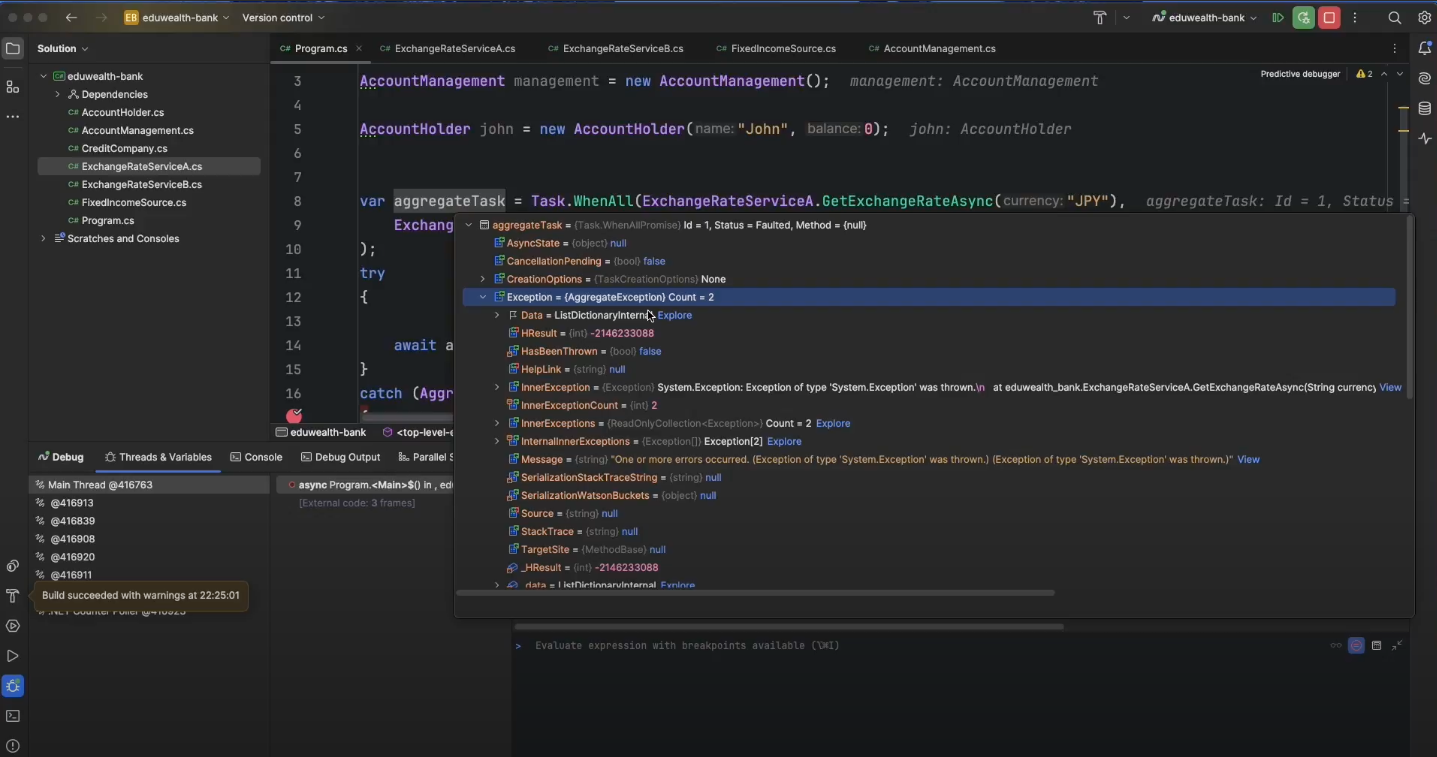This screenshot has width=1437, height=757.
Task: Collapse the Exception AggregateException node
Action: coord(483,297)
